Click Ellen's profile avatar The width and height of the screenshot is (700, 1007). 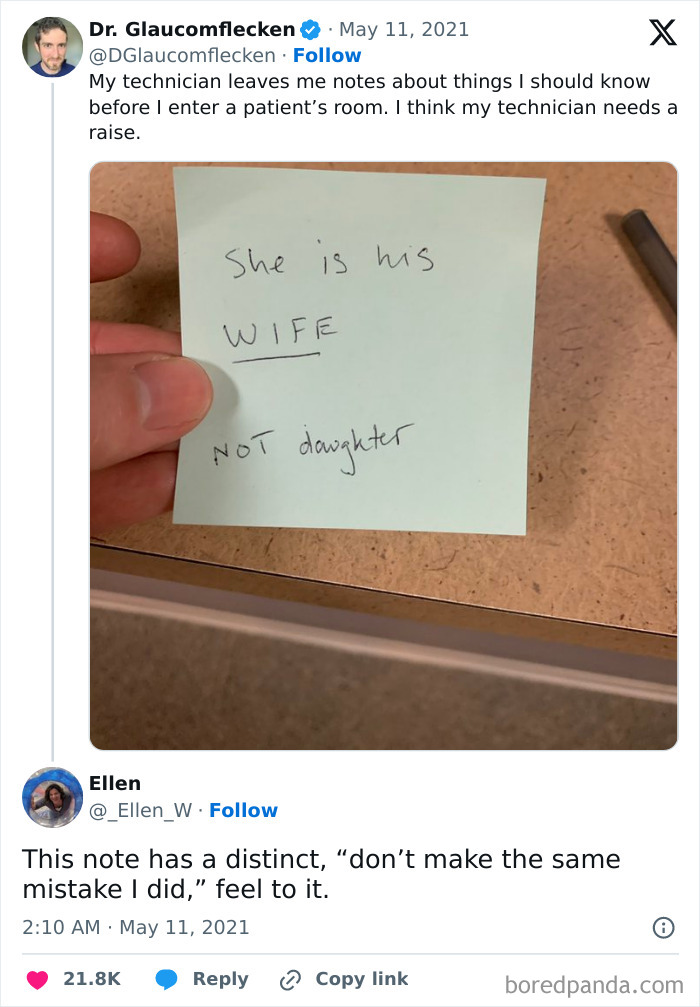click(51, 796)
